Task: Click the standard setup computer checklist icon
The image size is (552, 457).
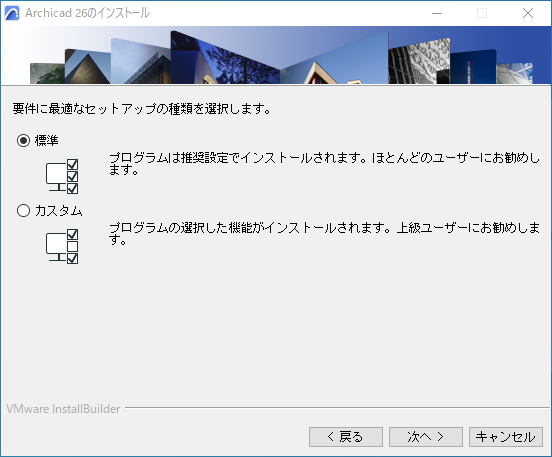Action: click(62, 176)
